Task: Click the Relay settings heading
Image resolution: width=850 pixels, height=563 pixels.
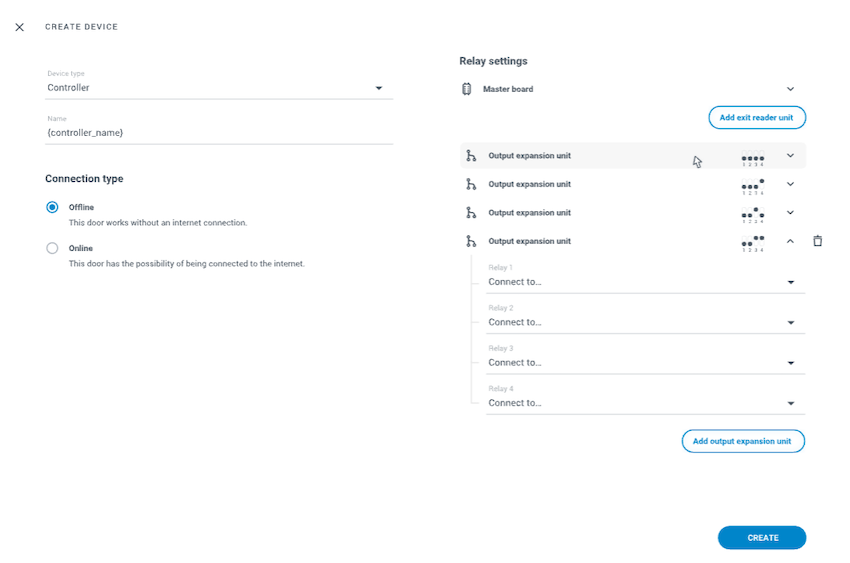Action: [x=493, y=61]
